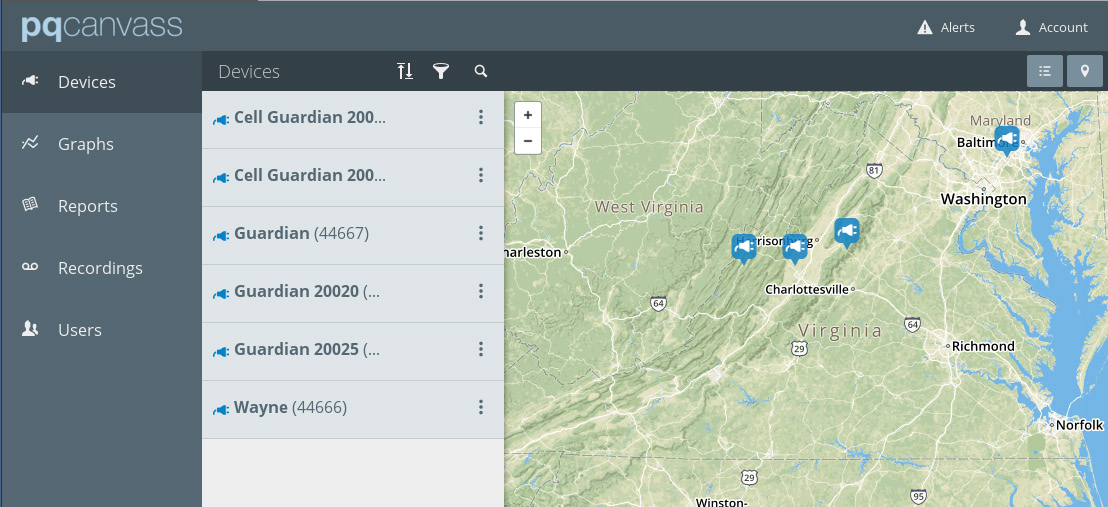The image size is (1108, 507).
Task: Select the Guardian 20020 device row
Action: (x=353, y=293)
